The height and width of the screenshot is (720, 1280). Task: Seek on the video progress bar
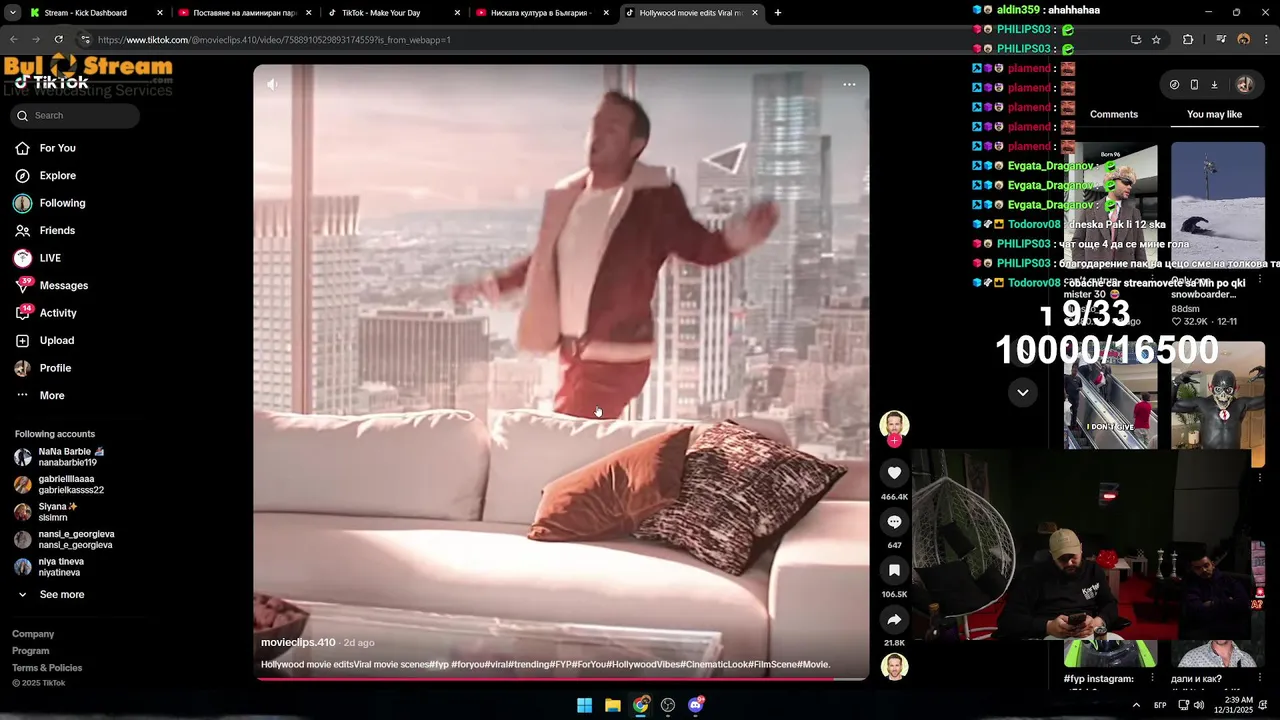[x=560, y=679]
